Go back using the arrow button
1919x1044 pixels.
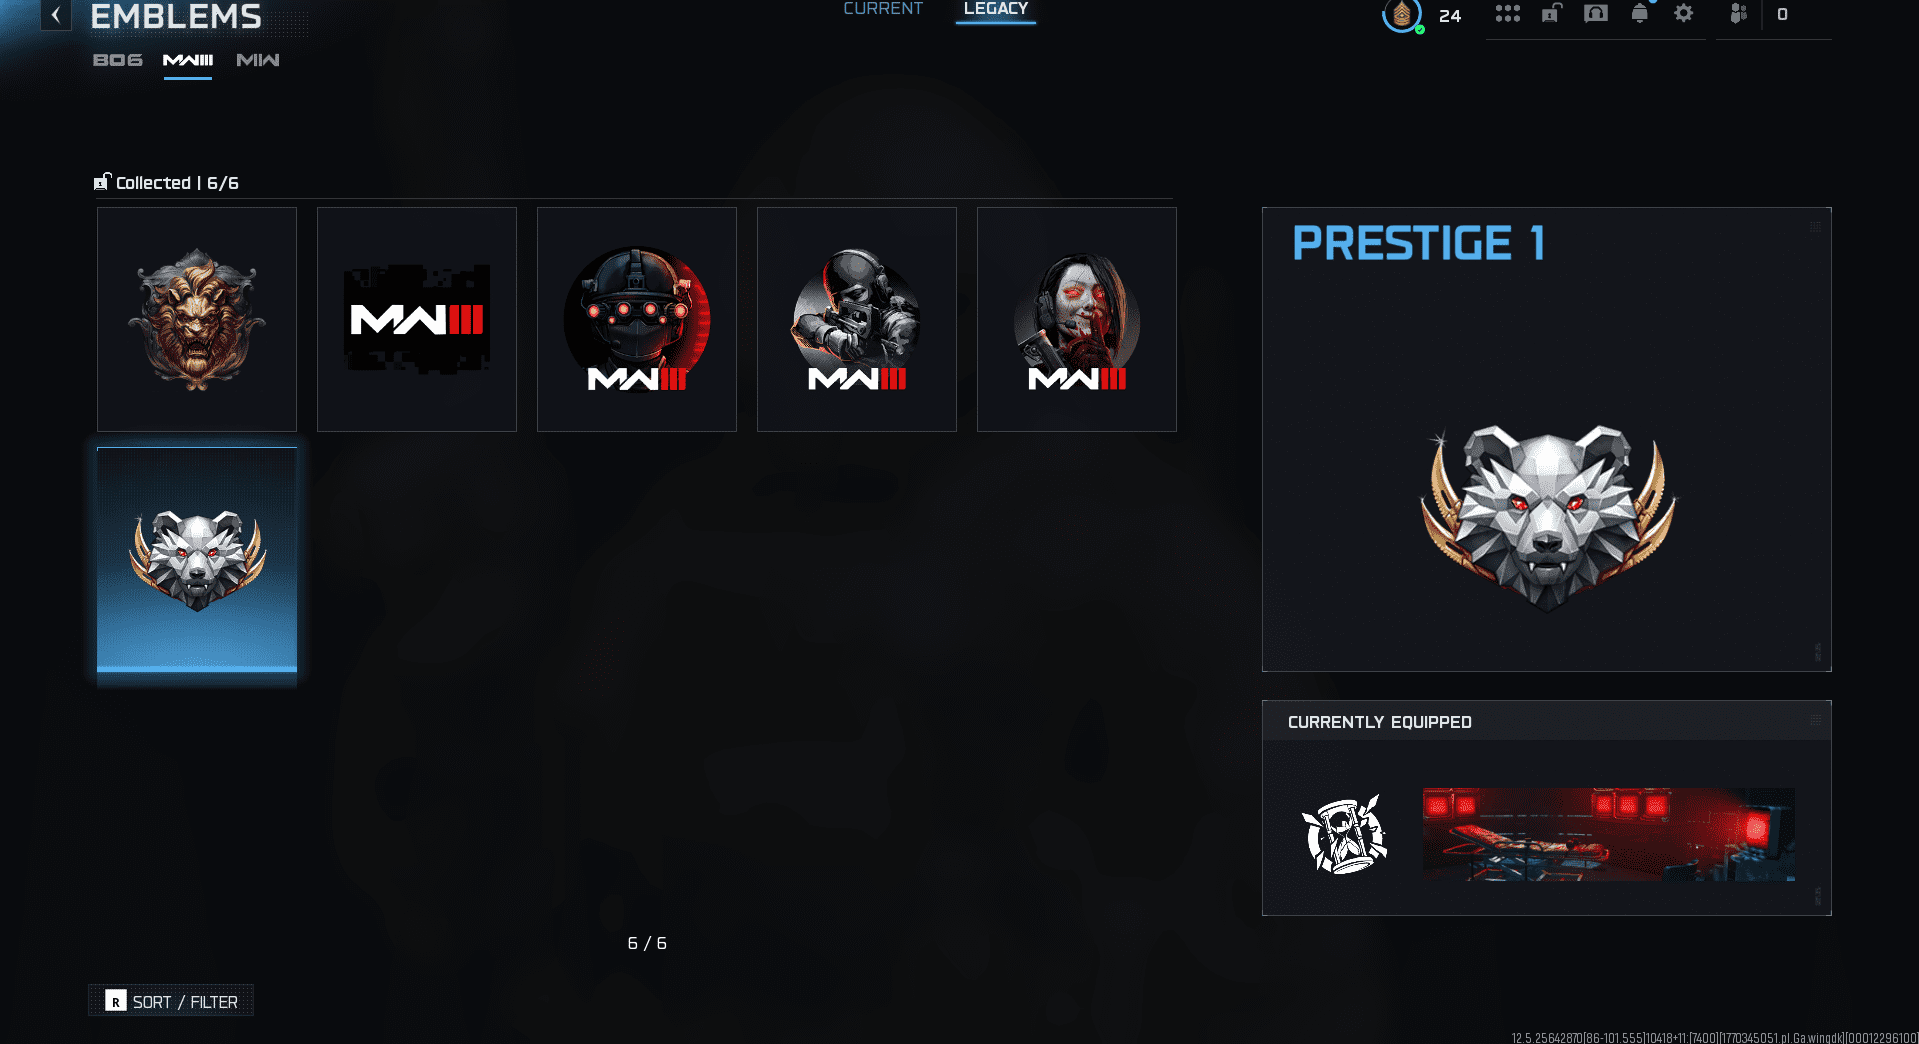tap(56, 15)
